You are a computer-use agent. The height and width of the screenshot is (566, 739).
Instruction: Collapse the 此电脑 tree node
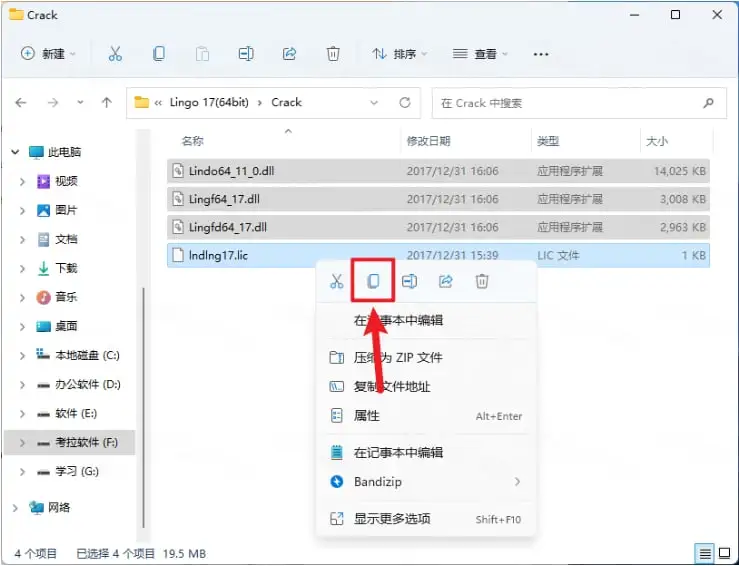tap(15, 152)
